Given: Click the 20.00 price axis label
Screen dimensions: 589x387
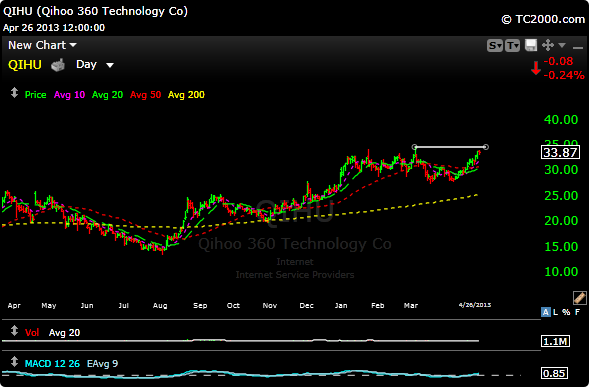Looking at the screenshot, I should [561, 221].
